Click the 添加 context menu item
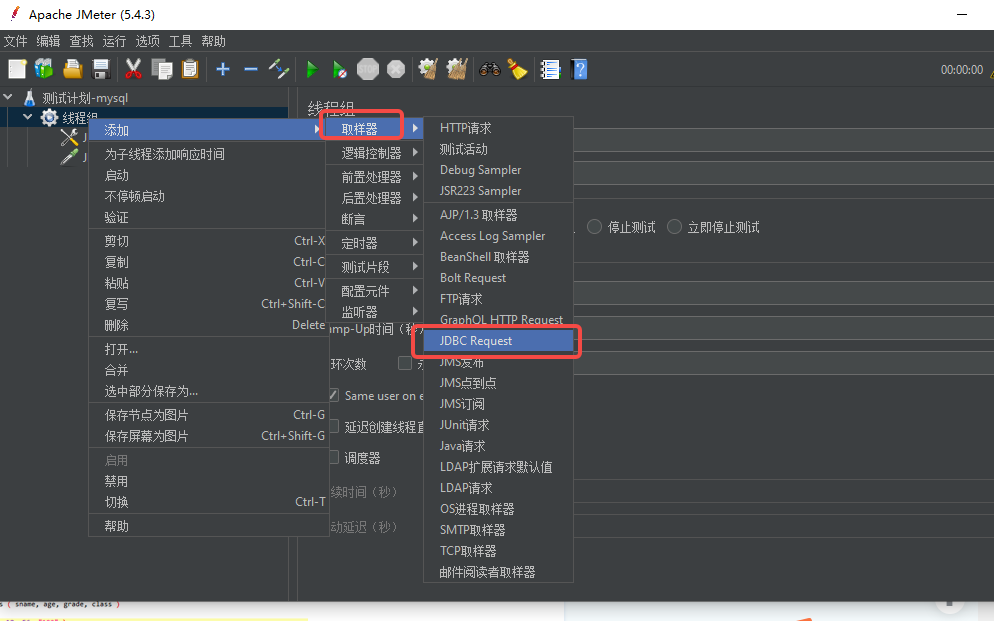Viewport: 994px width, 621px height. point(208,130)
